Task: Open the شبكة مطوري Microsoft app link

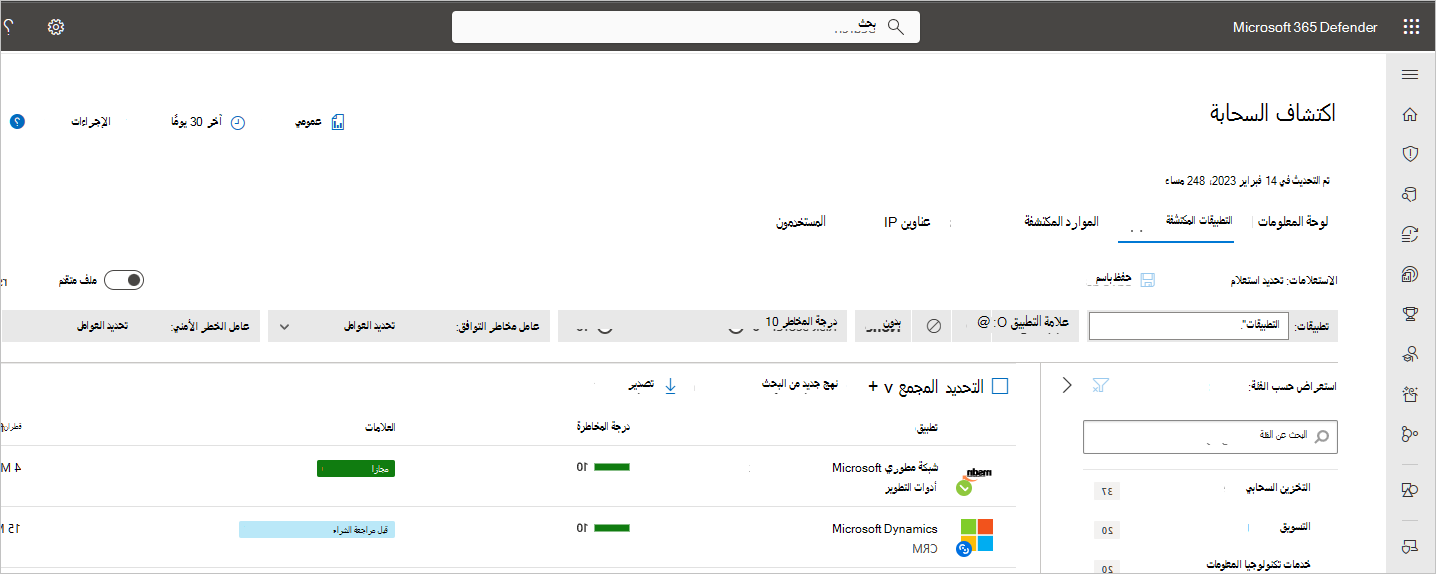Action: pos(885,468)
